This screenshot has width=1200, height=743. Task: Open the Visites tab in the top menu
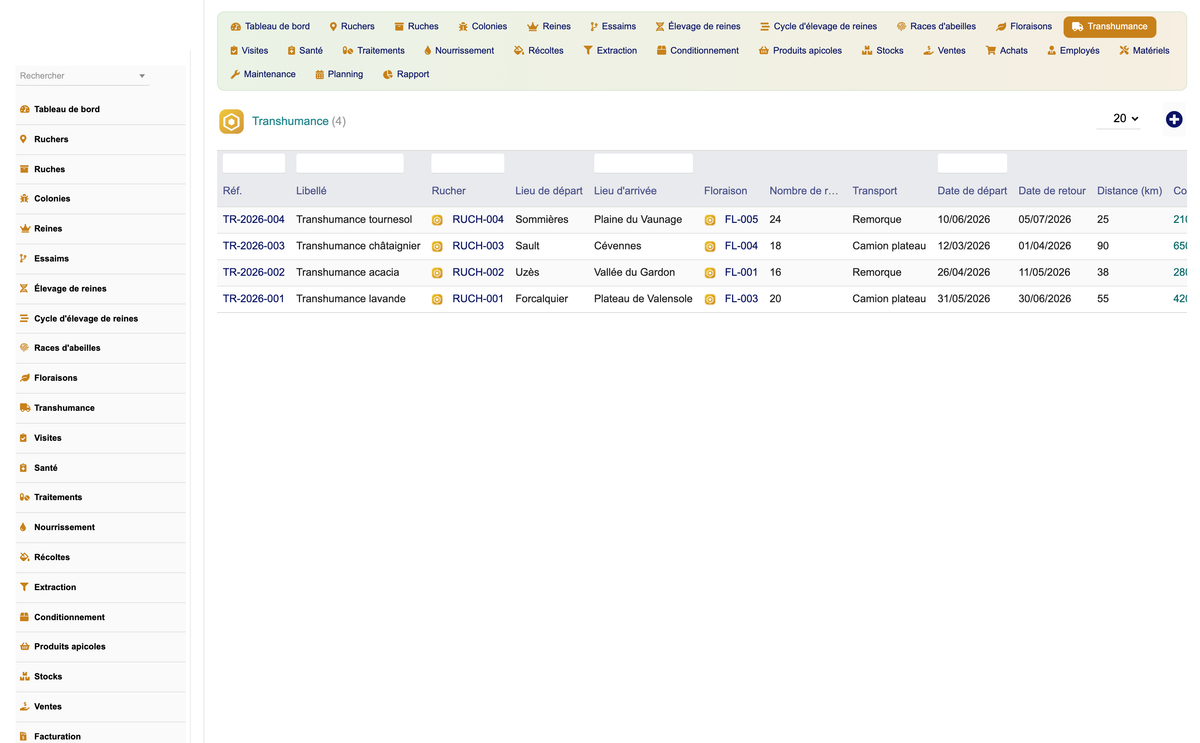(249, 50)
